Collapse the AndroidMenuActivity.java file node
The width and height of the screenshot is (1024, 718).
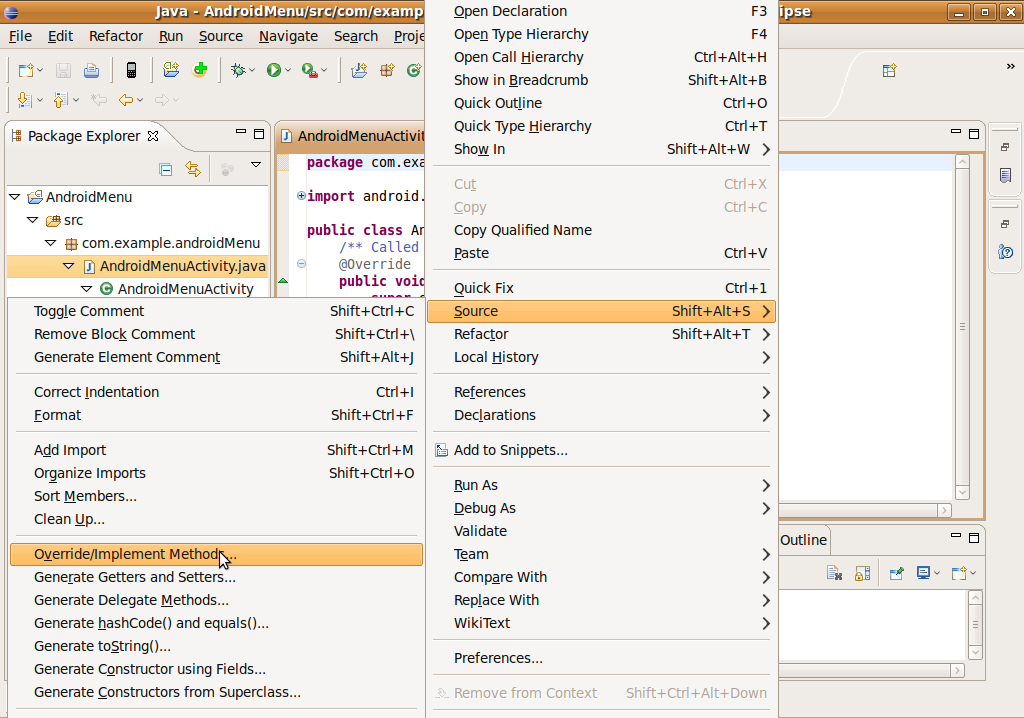click(x=69, y=266)
